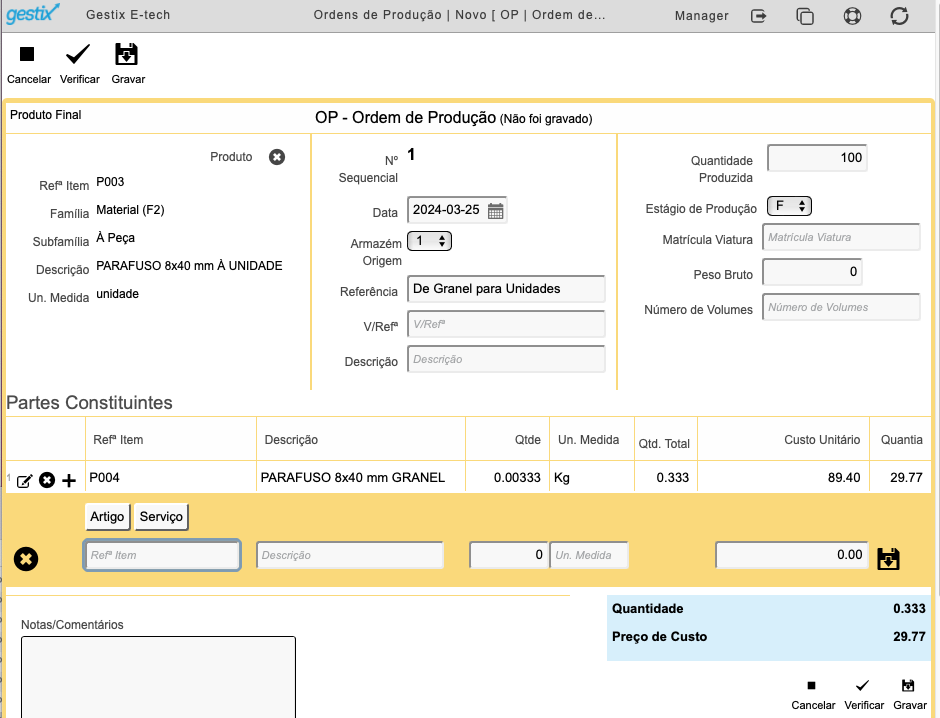The width and height of the screenshot is (940, 718).
Task: Remove selected Produto with X icon
Action: click(276, 157)
